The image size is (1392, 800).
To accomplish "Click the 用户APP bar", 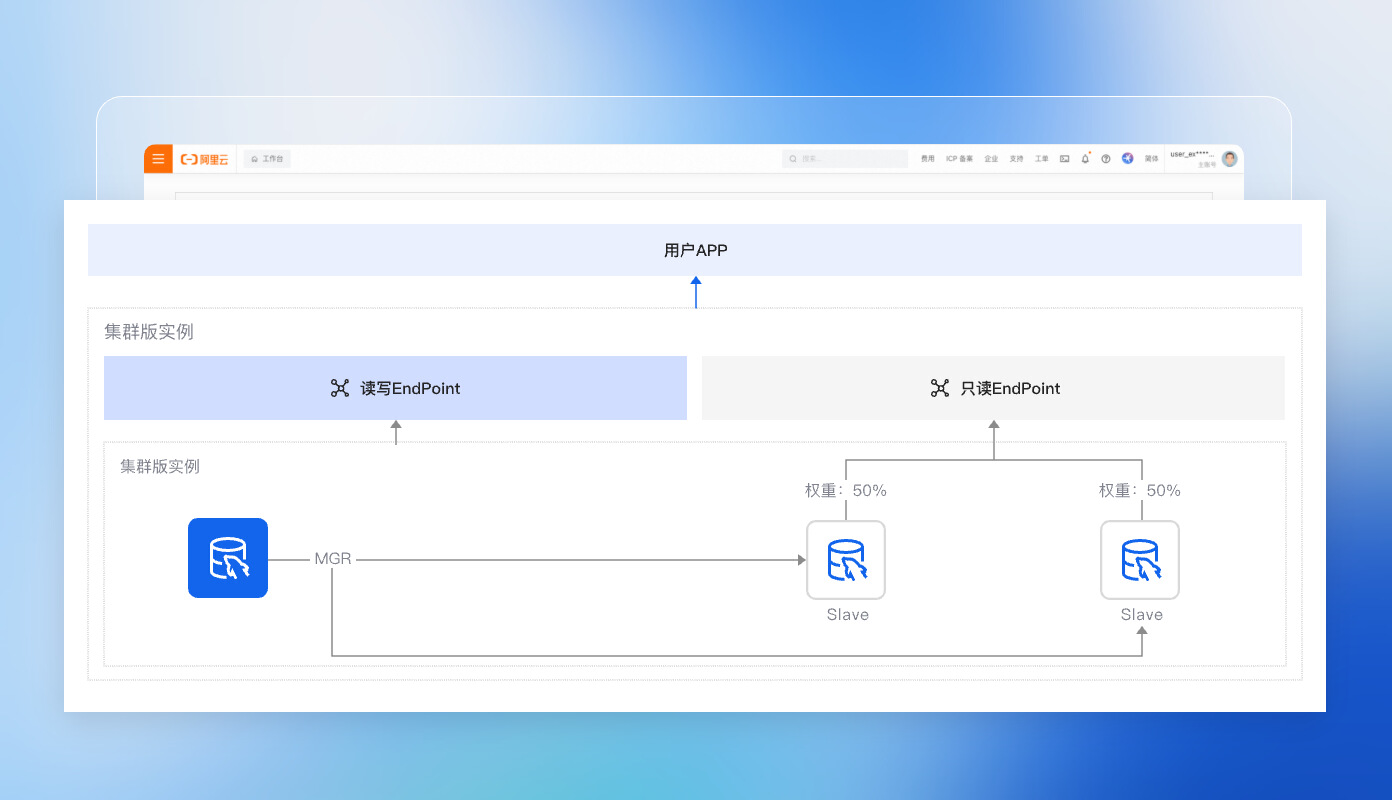I will click(x=695, y=250).
